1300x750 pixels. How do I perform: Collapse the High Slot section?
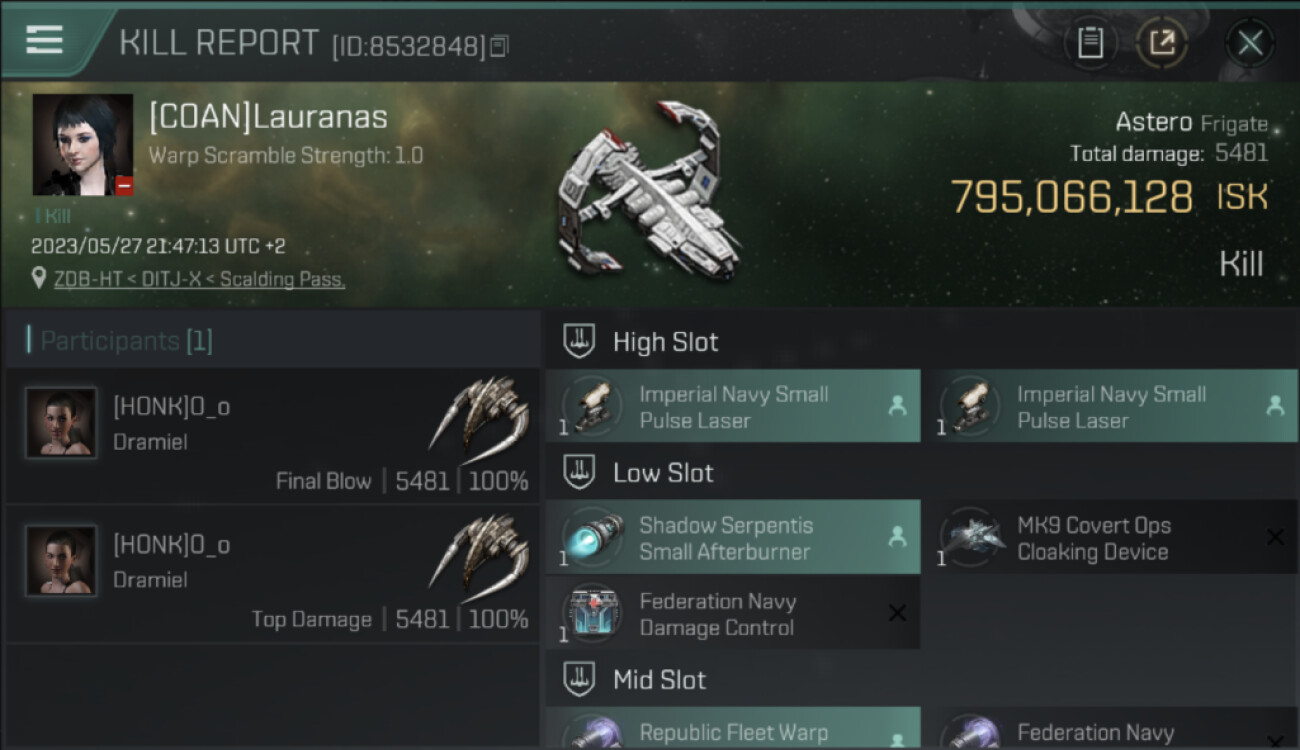579,342
